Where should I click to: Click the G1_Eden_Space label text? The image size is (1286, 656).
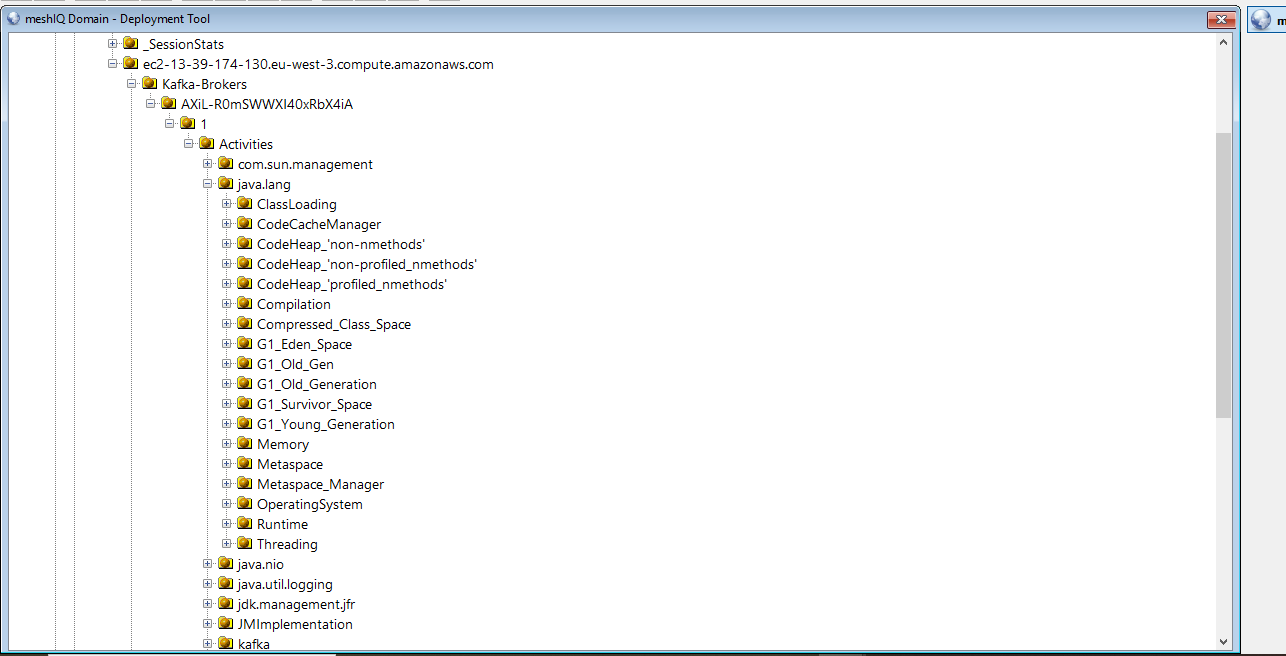(x=304, y=344)
